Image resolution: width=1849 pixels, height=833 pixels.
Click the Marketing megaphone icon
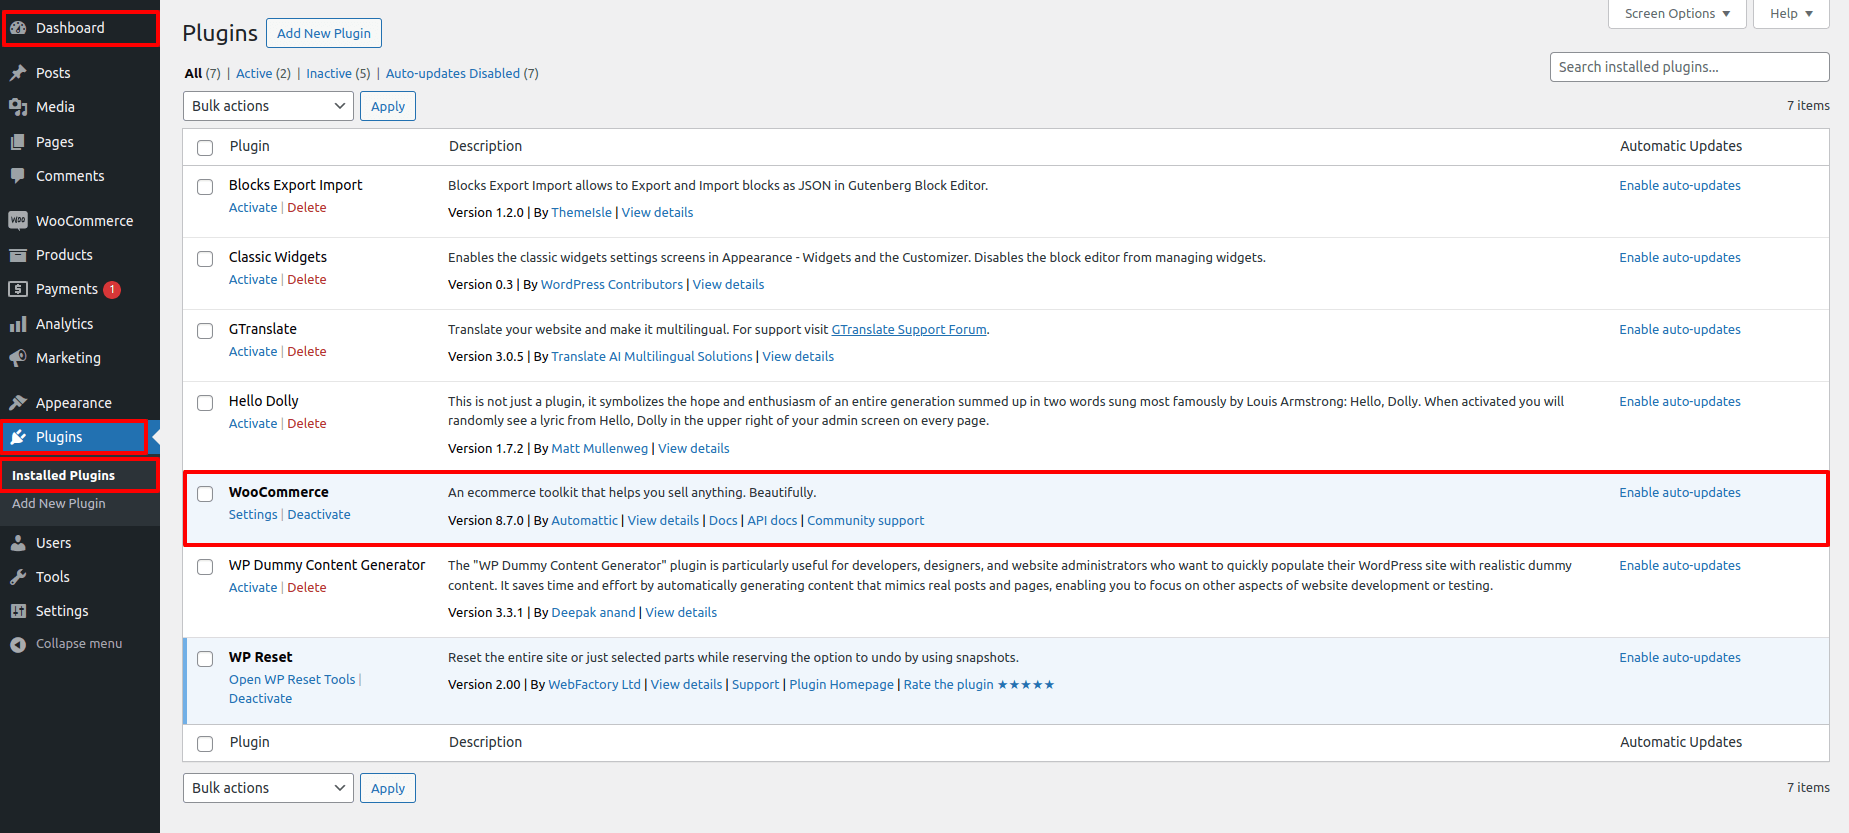tap(18, 358)
